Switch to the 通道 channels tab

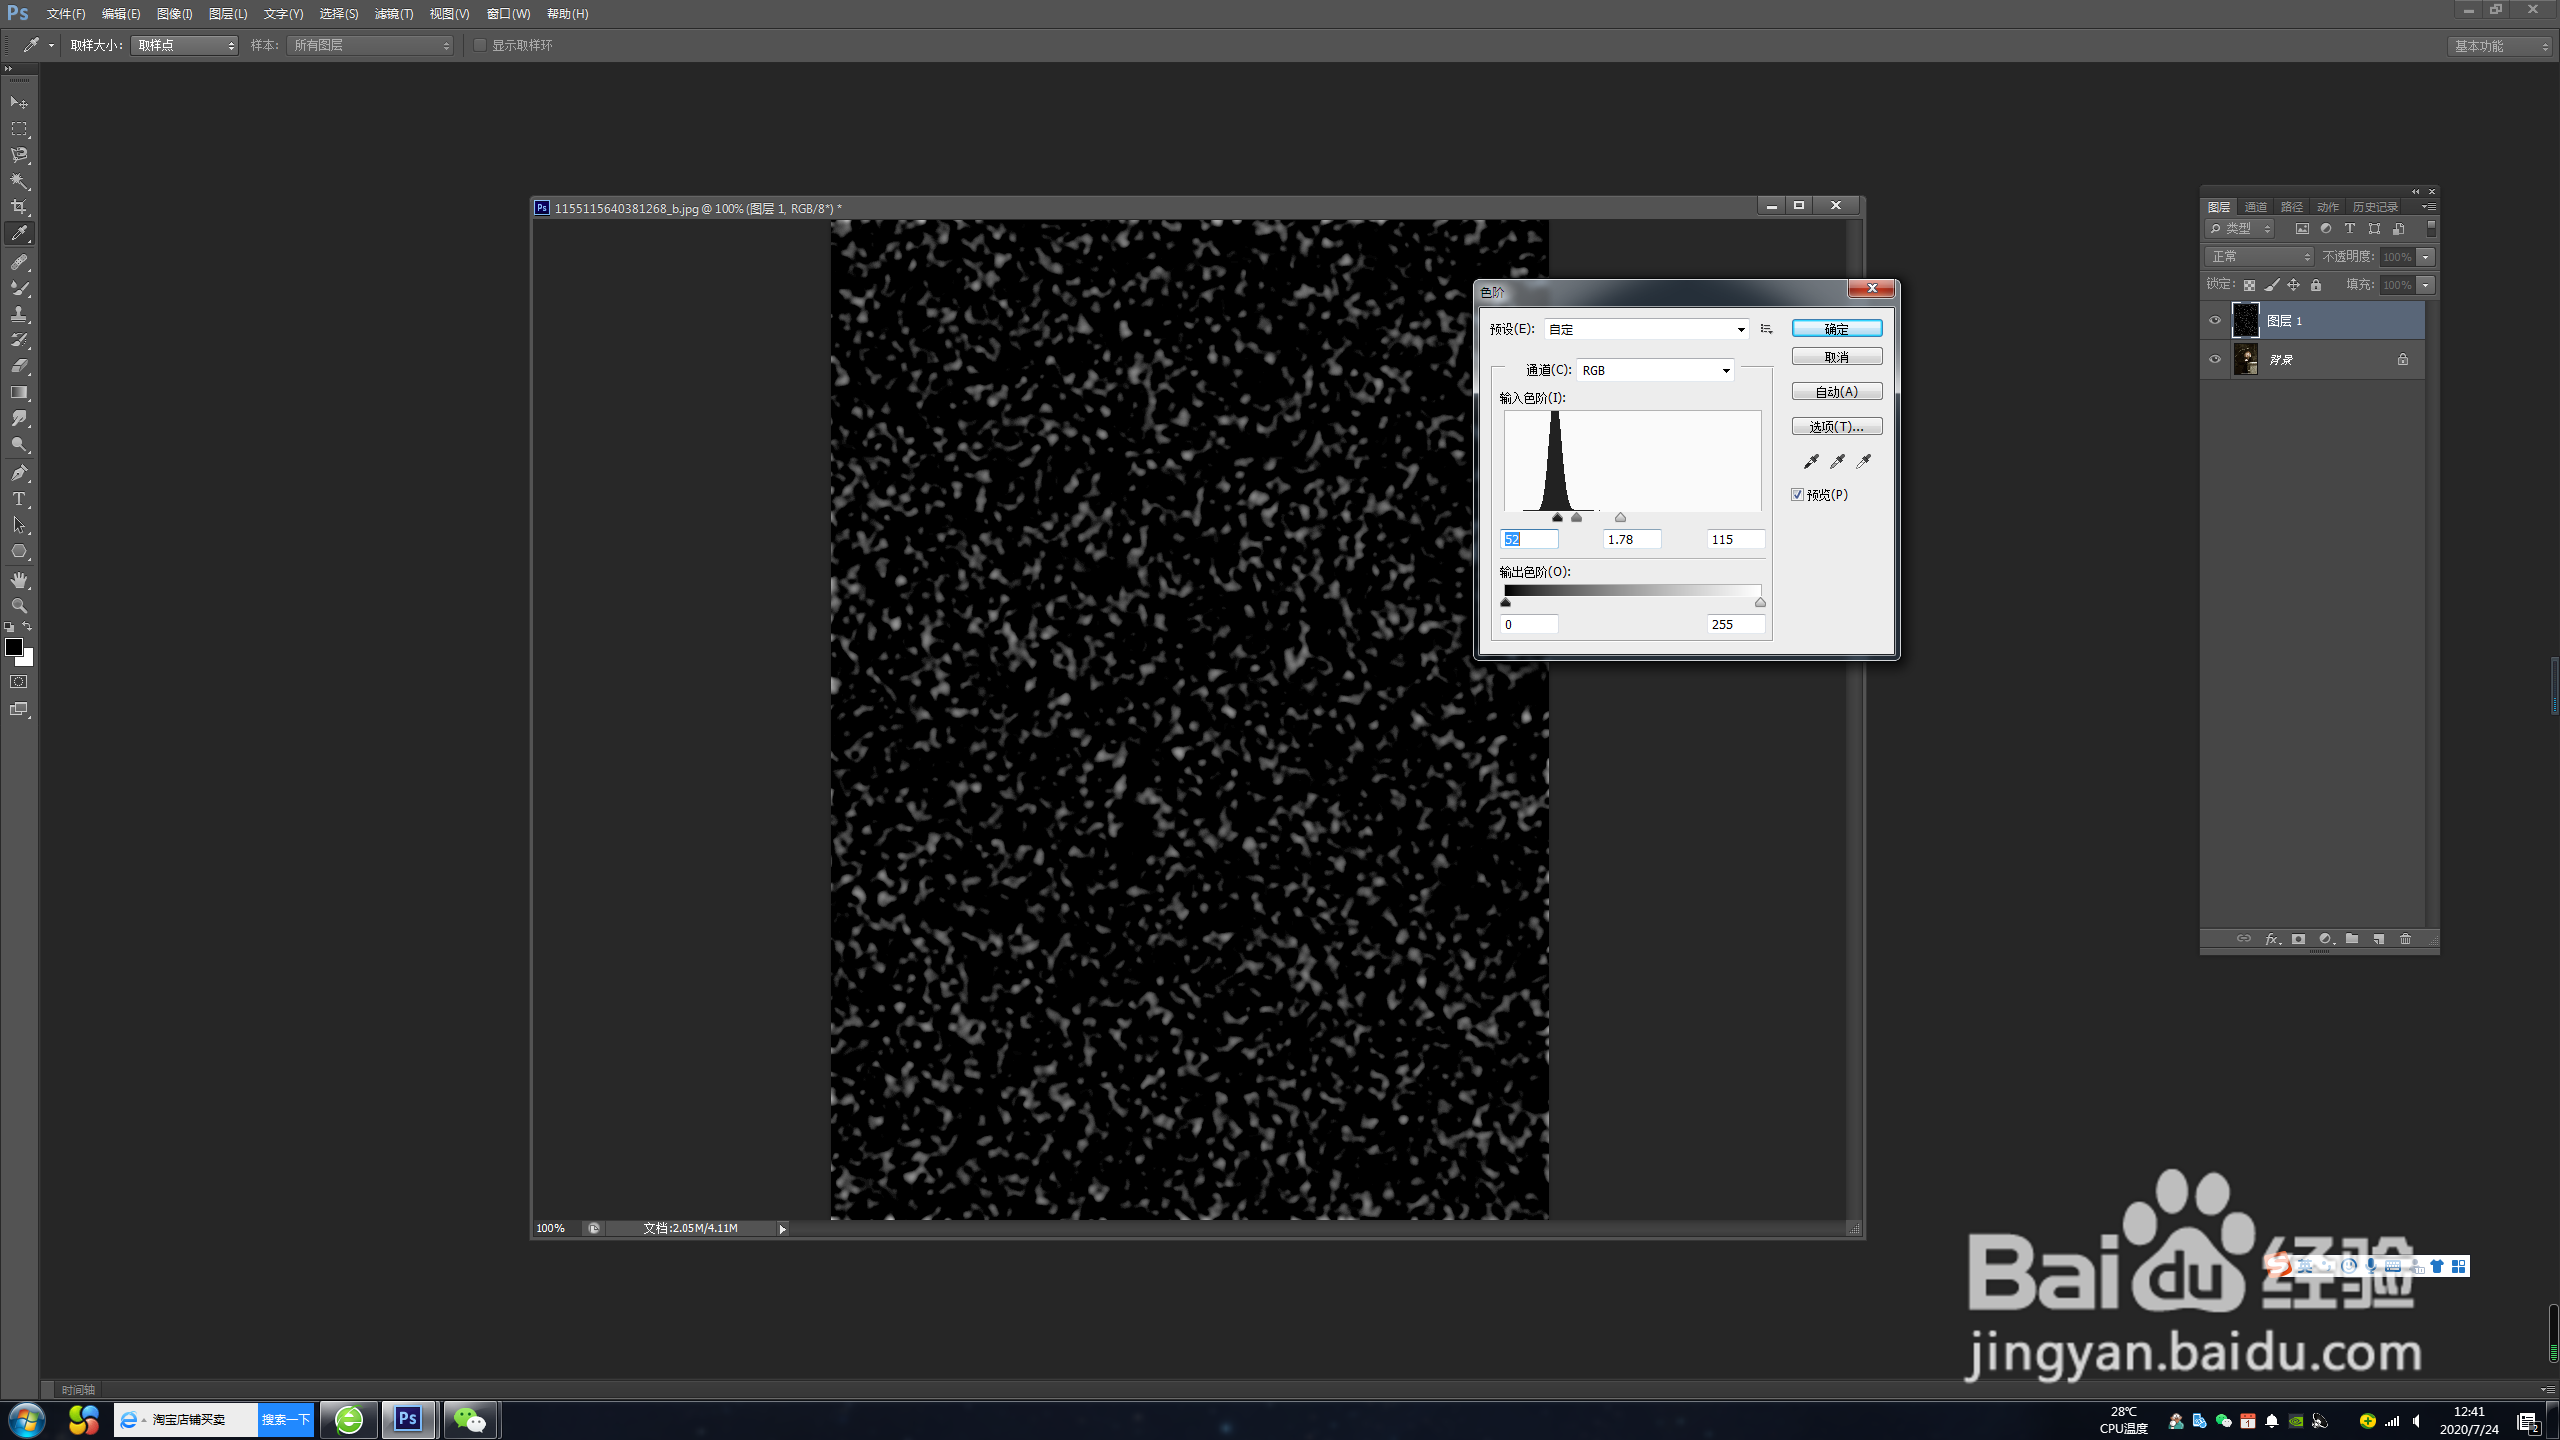pyautogui.click(x=2255, y=207)
